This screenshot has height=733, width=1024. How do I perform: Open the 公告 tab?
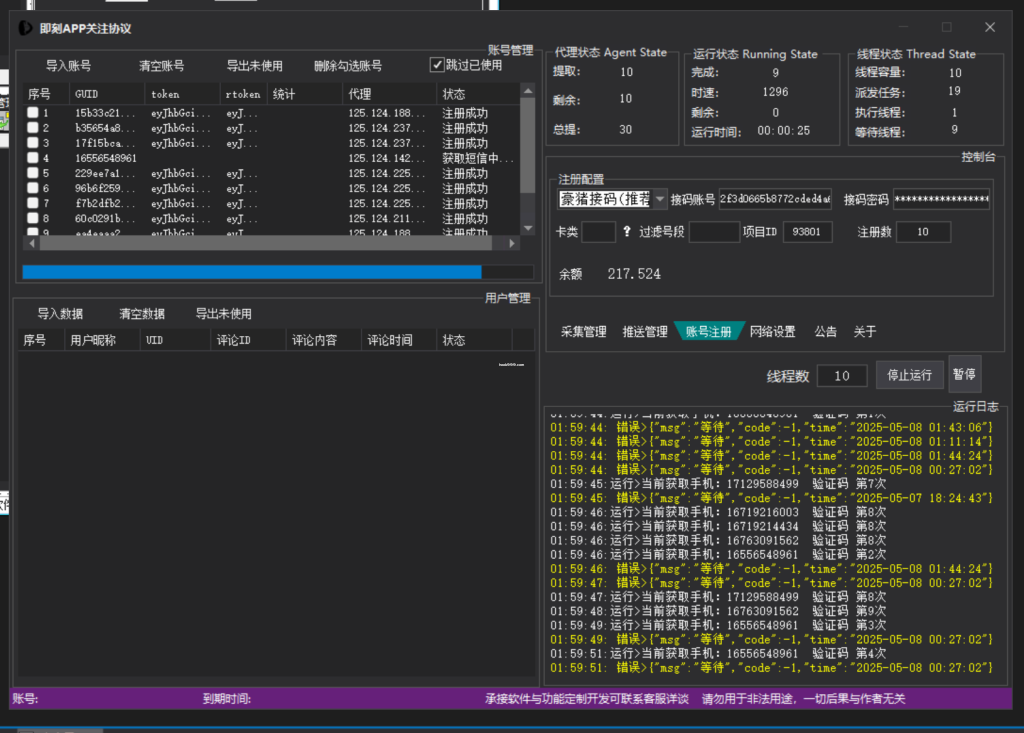pos(826,331)
